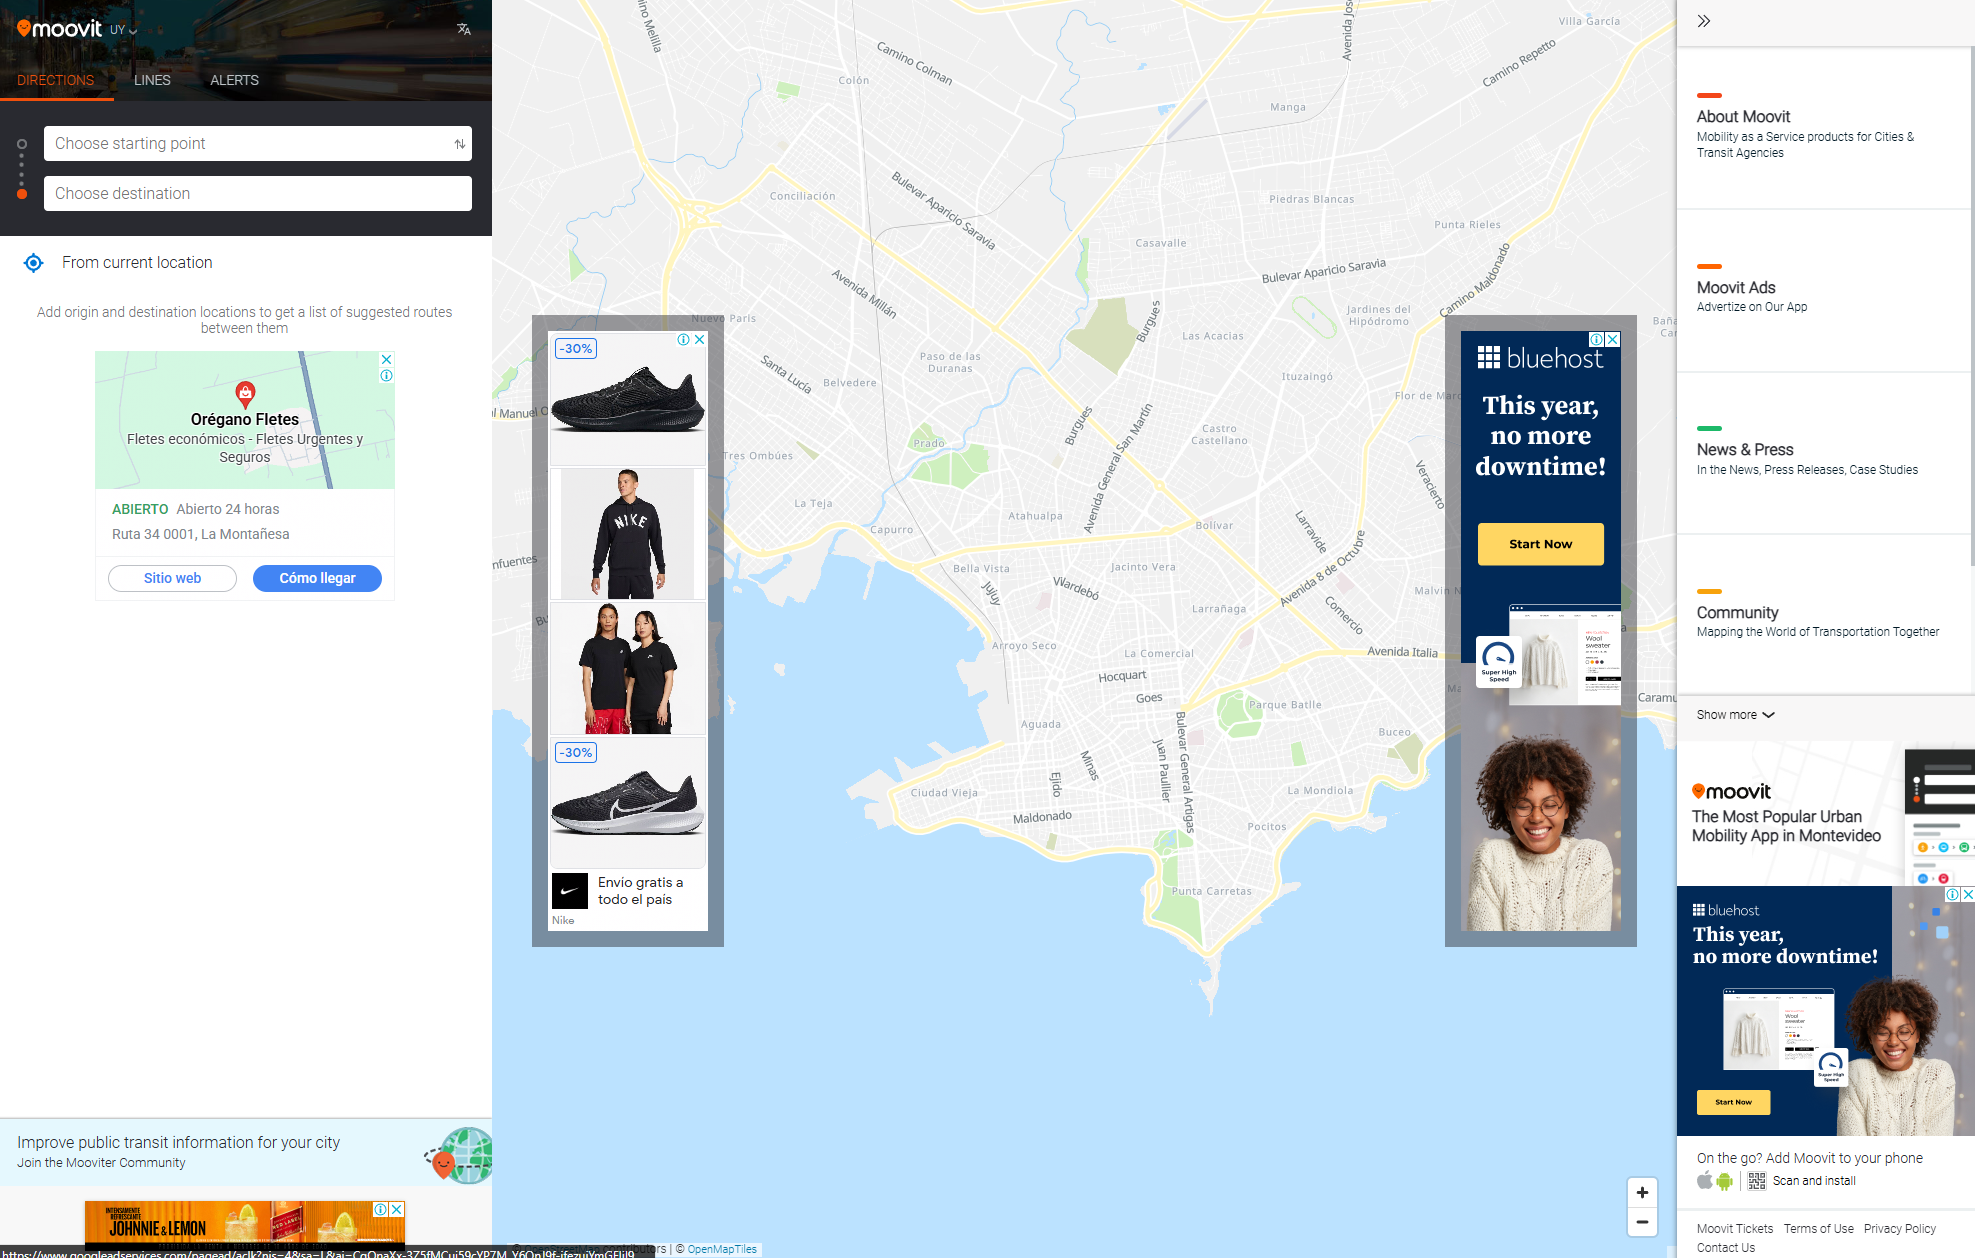Close the Nike advertisement

700,340
